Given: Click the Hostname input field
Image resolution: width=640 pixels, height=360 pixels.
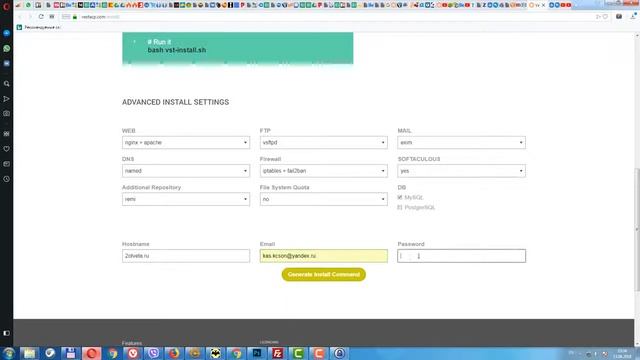Looking at the screenshot, I should (x=186, y=256).
